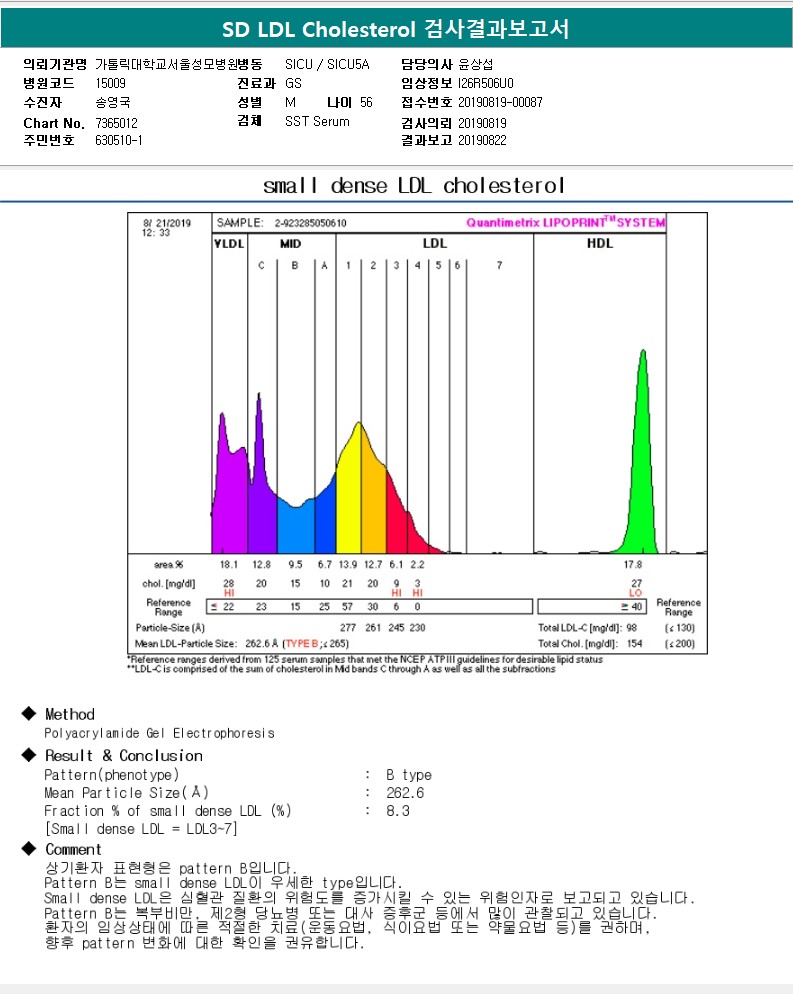Select clinical info code 'I26R506U0'
This screenshot has width=793, height=994.
486,83
